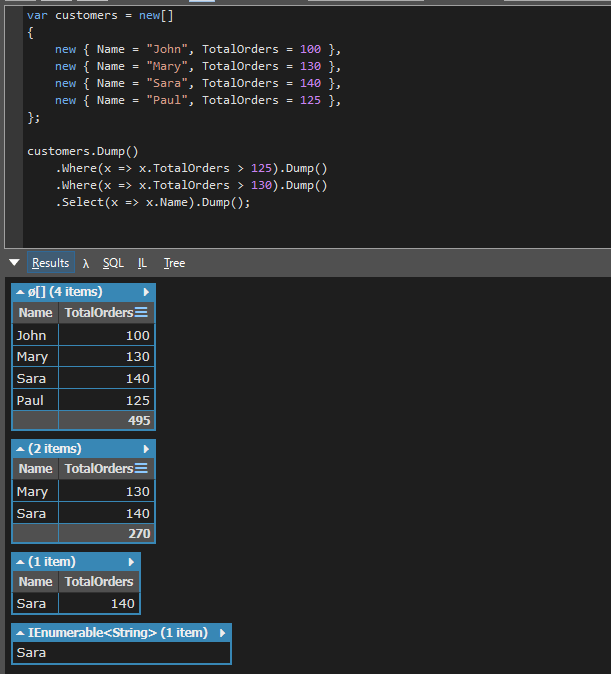Select the 125 value in the 4 items table

tap(106, 400)
